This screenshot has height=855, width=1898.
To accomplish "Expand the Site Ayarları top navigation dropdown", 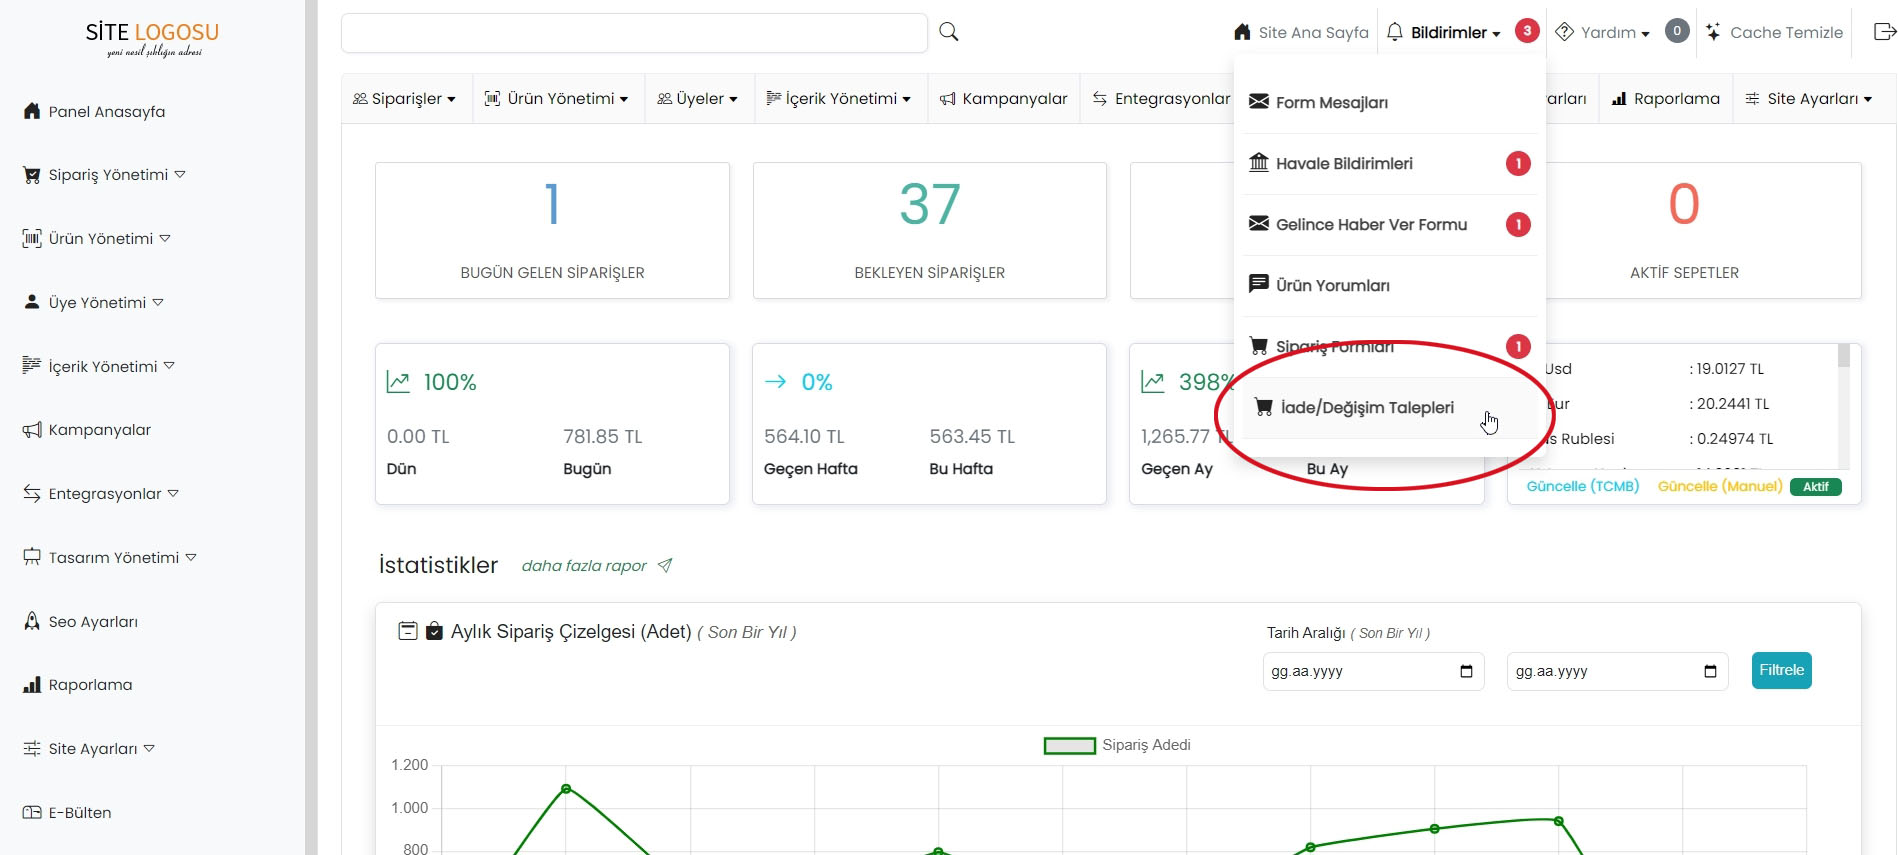I will [x=1808, y=99].
